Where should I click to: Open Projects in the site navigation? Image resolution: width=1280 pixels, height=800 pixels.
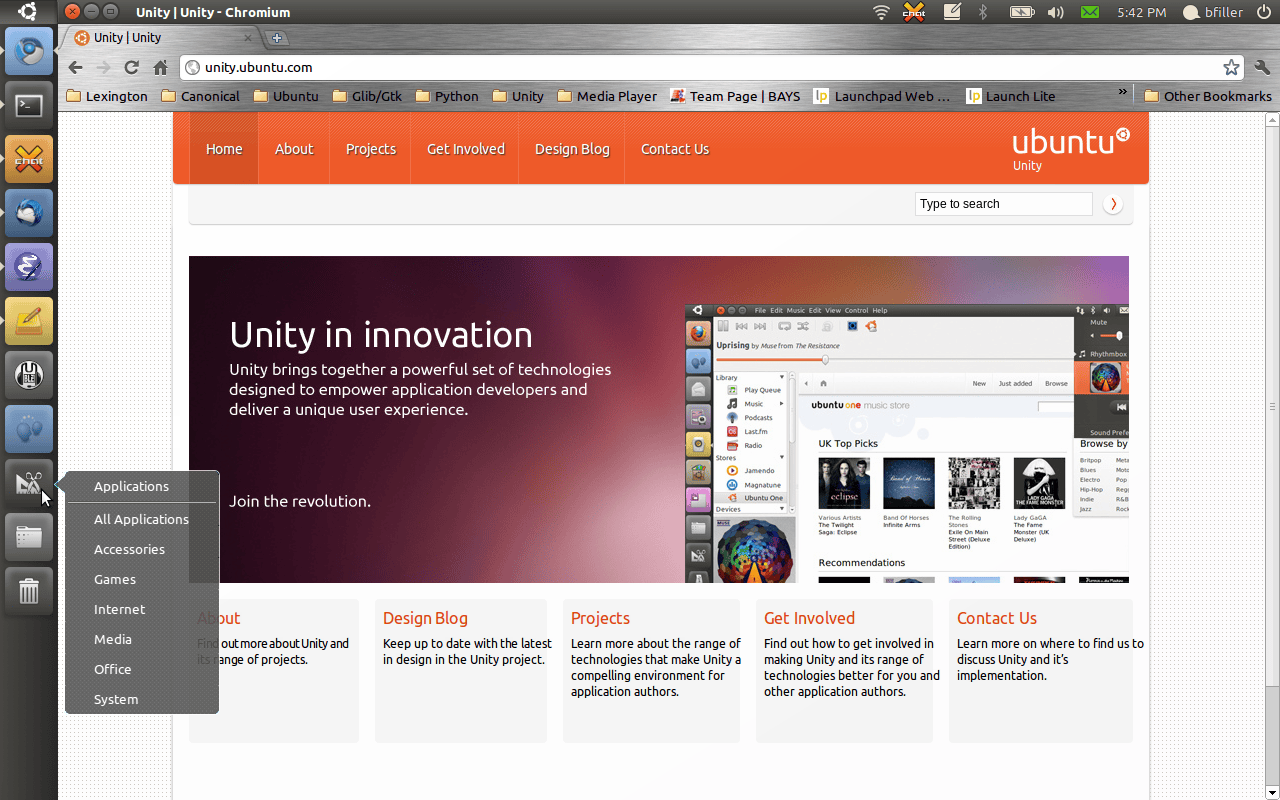(371, 149)
